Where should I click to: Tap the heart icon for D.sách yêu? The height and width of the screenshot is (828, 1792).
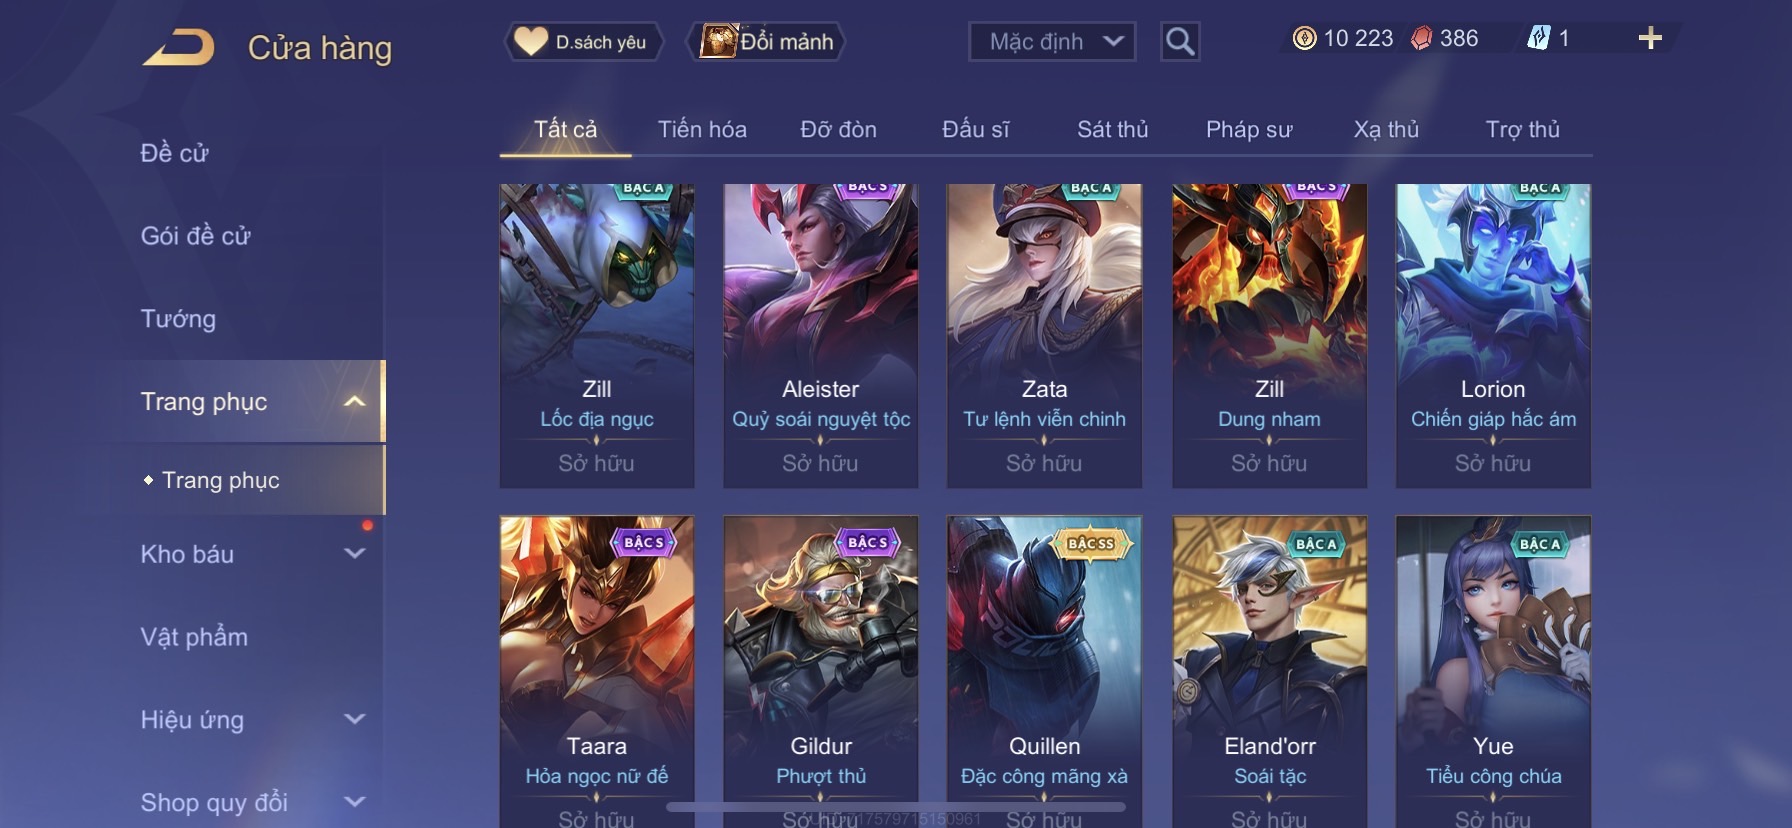coord(531,41)
